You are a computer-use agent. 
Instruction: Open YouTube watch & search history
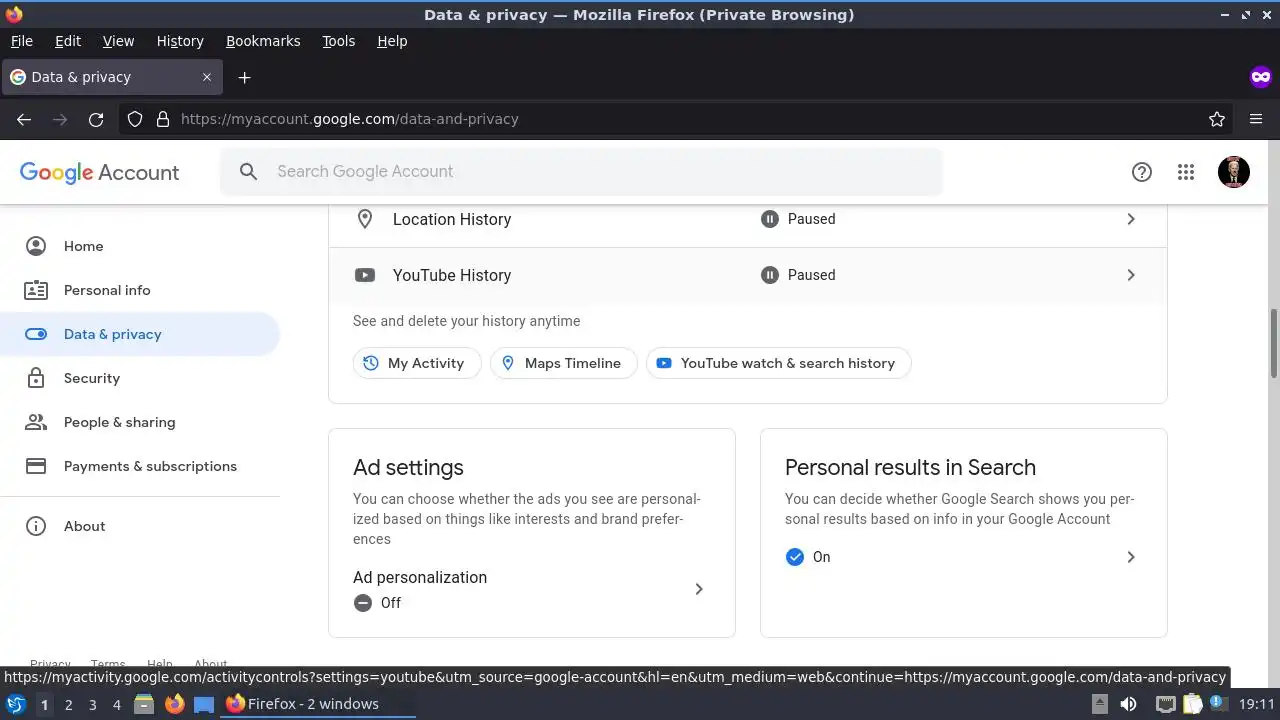pos(778,363)
